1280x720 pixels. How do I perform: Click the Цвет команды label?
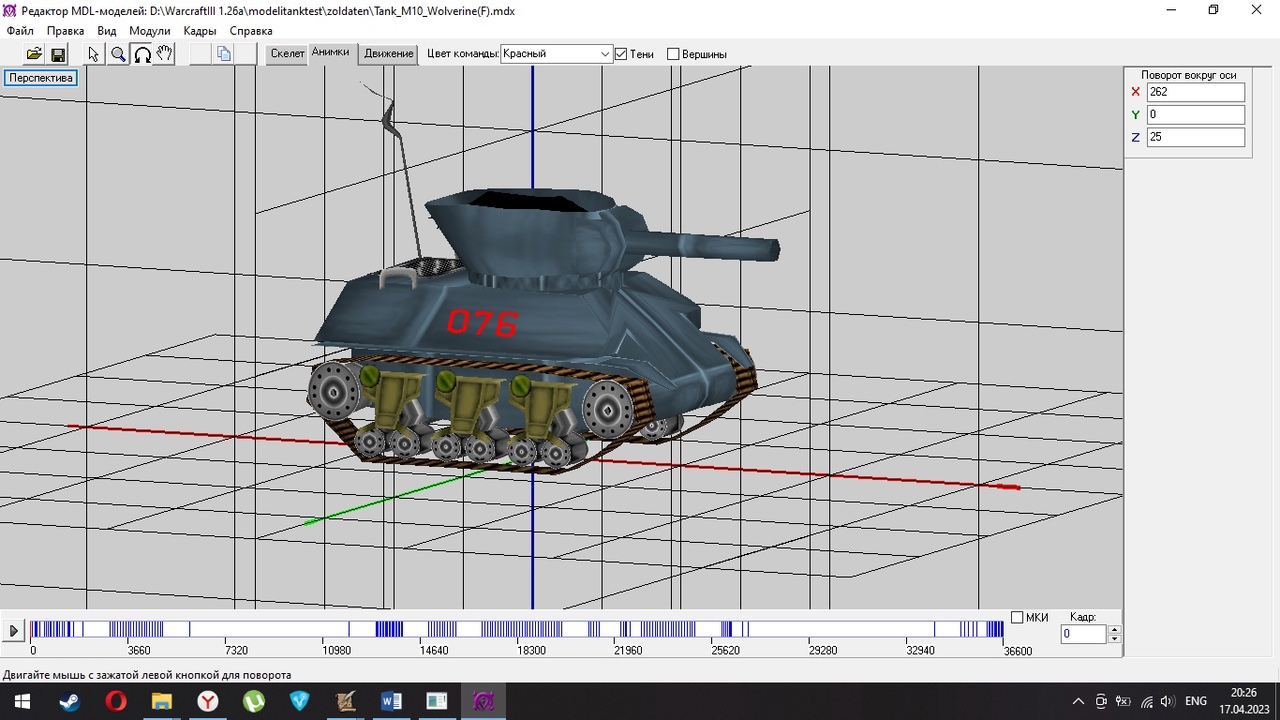click(x=462, y=54)
